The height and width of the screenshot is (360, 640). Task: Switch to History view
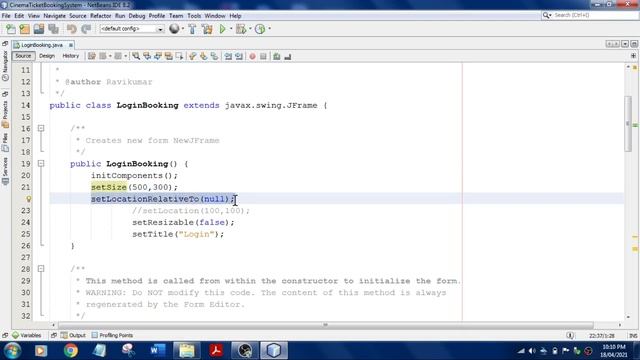tap(71, 56)
